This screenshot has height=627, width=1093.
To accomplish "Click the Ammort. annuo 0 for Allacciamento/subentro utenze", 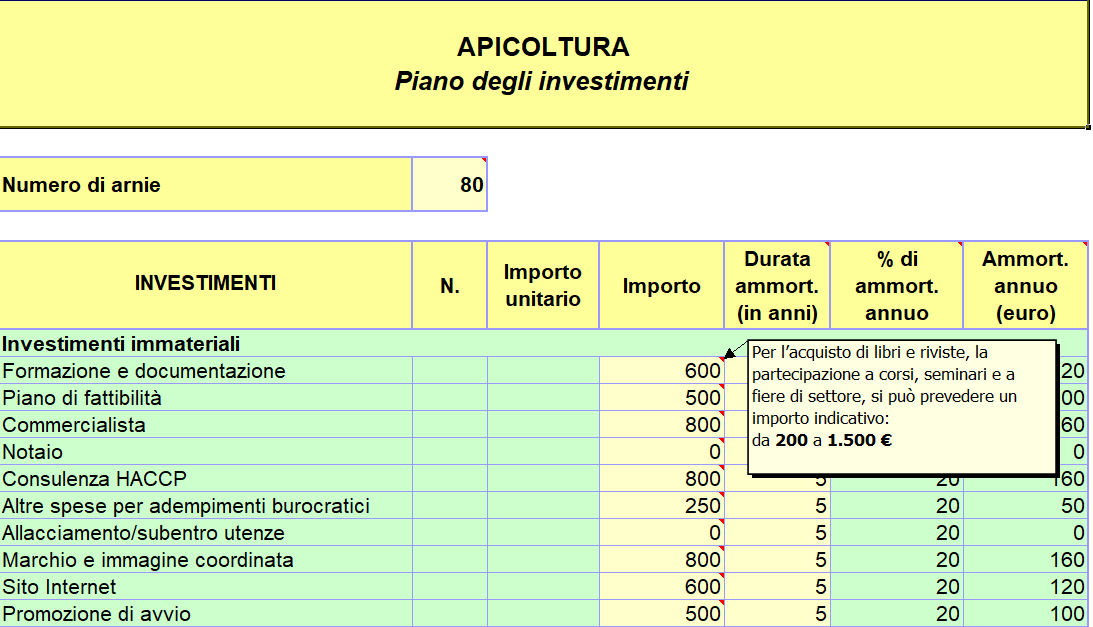I will coord(1025,533).
